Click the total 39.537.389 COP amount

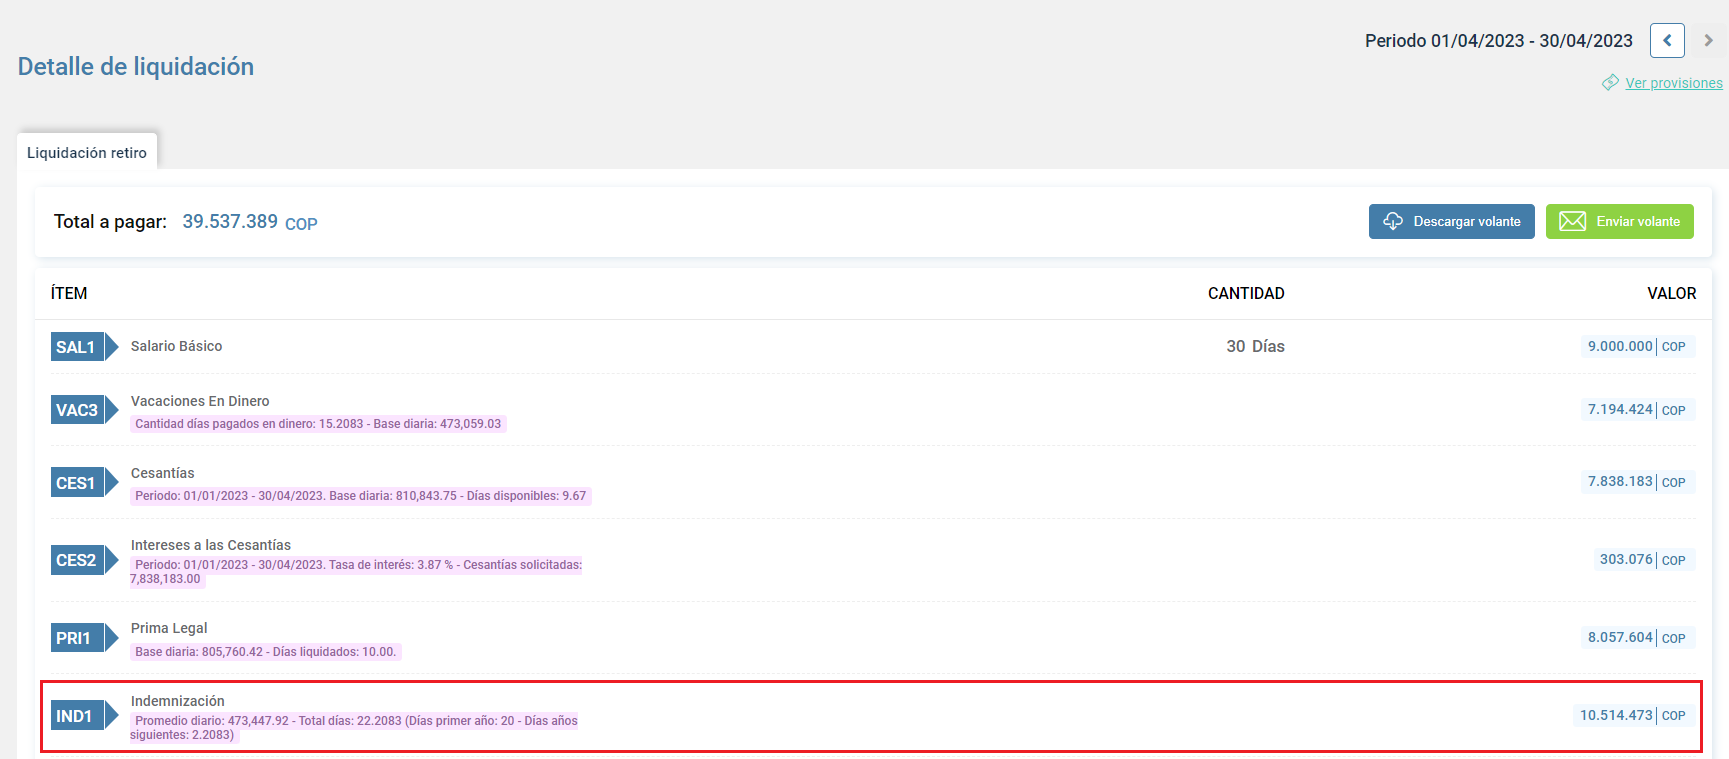tap(250, 222)
